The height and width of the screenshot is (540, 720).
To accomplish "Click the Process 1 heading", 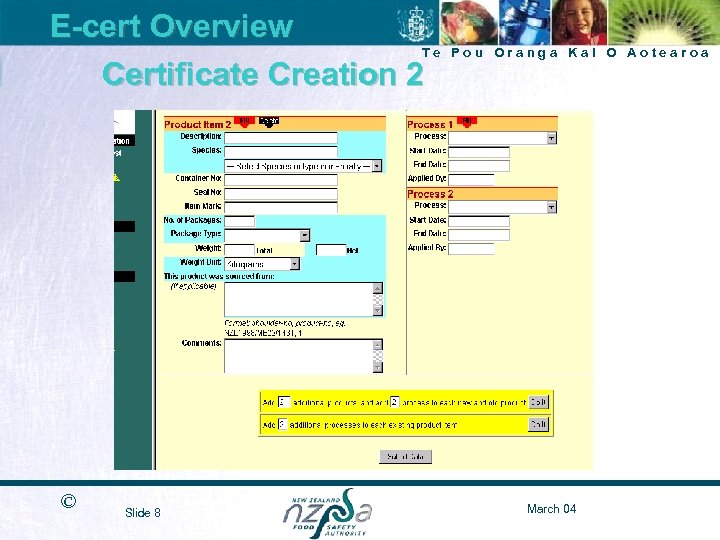I will [430, 124].
